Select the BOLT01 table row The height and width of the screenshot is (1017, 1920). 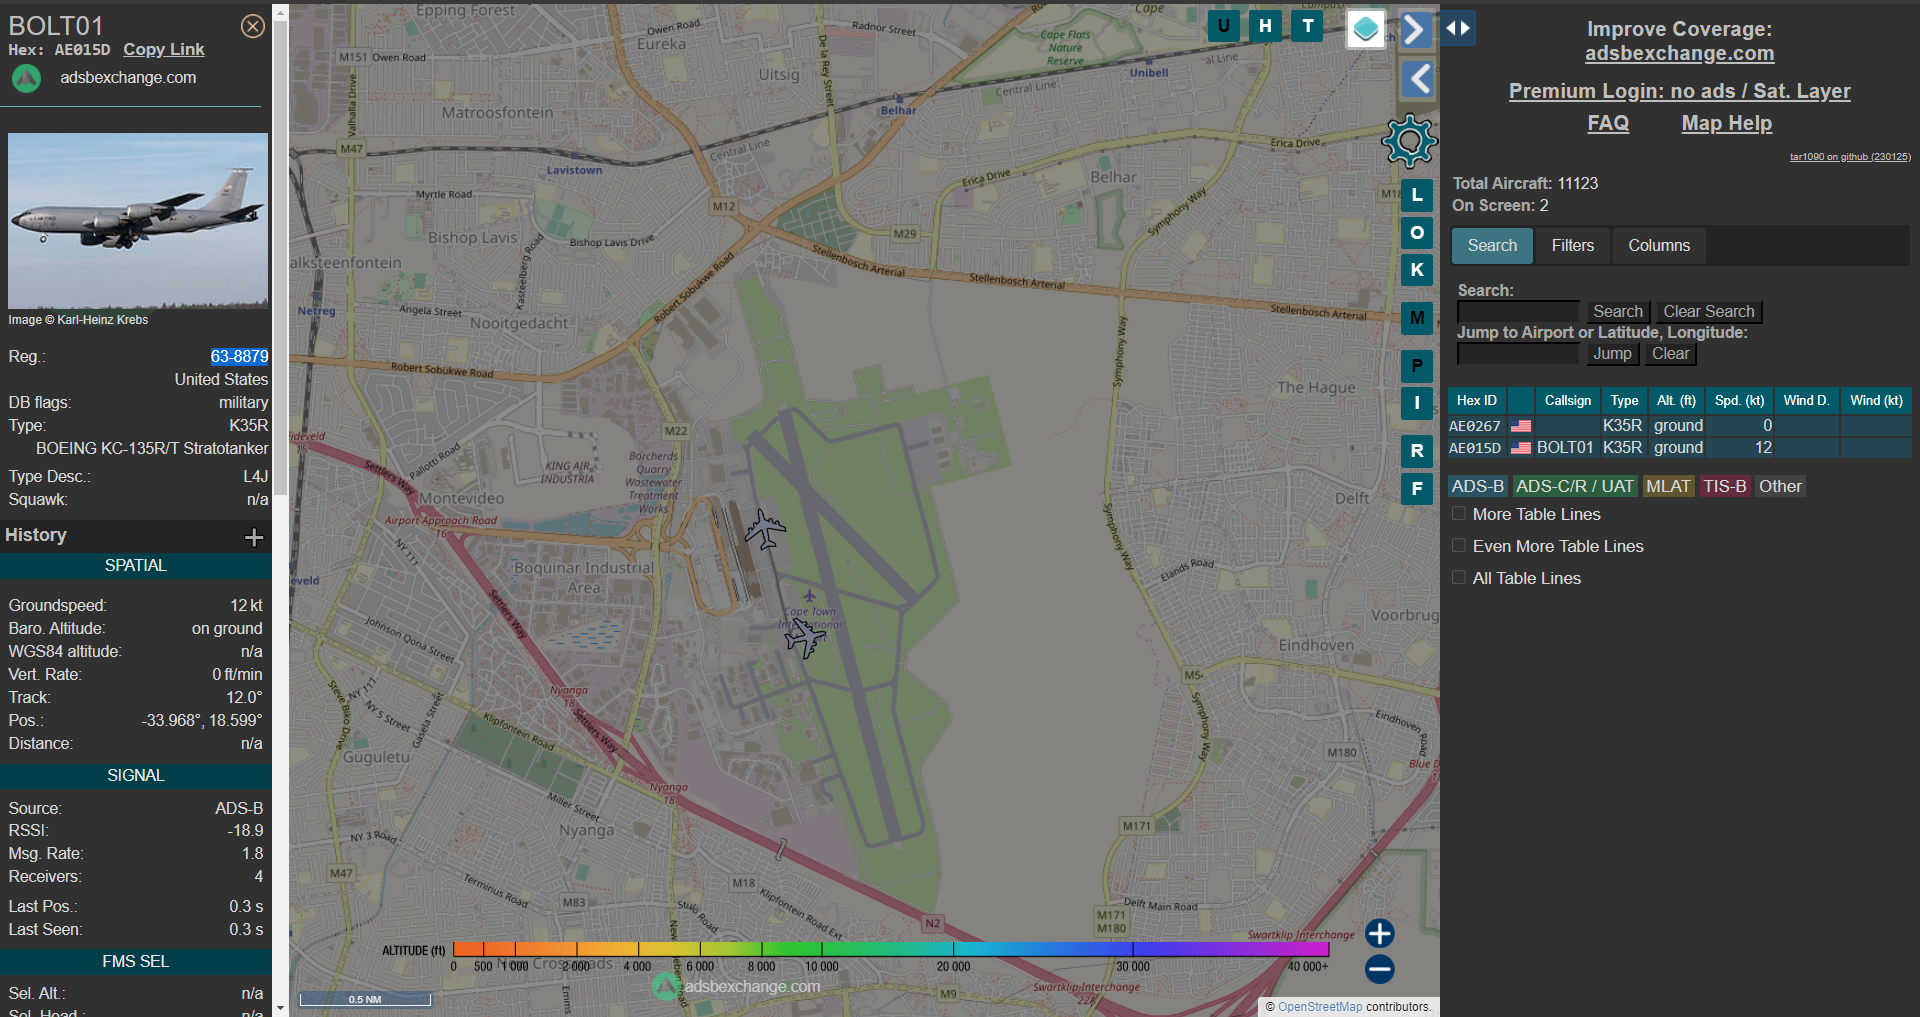pos(1679,448)
